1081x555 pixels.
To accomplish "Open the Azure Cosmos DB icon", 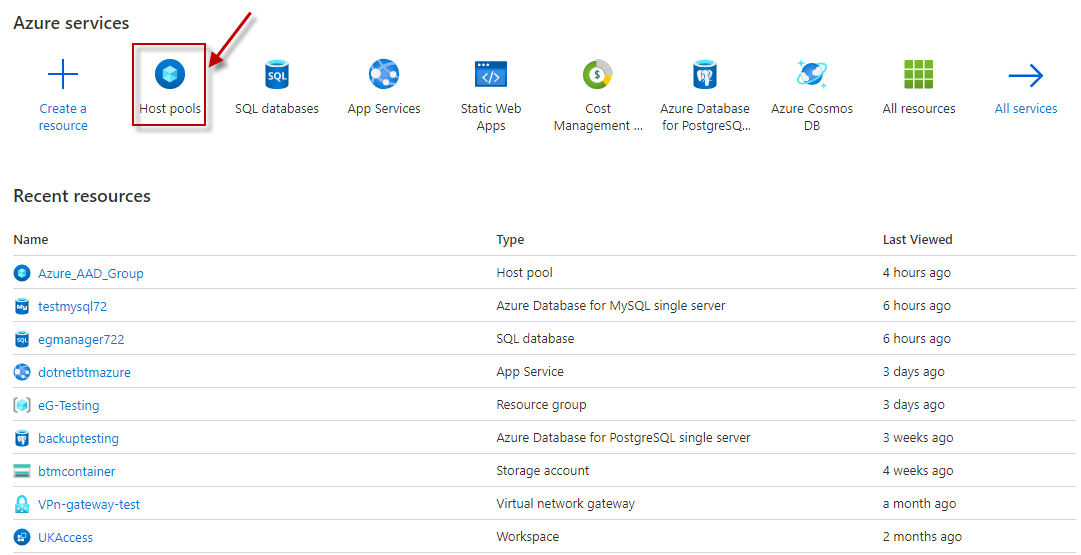I will coord(811,74).
